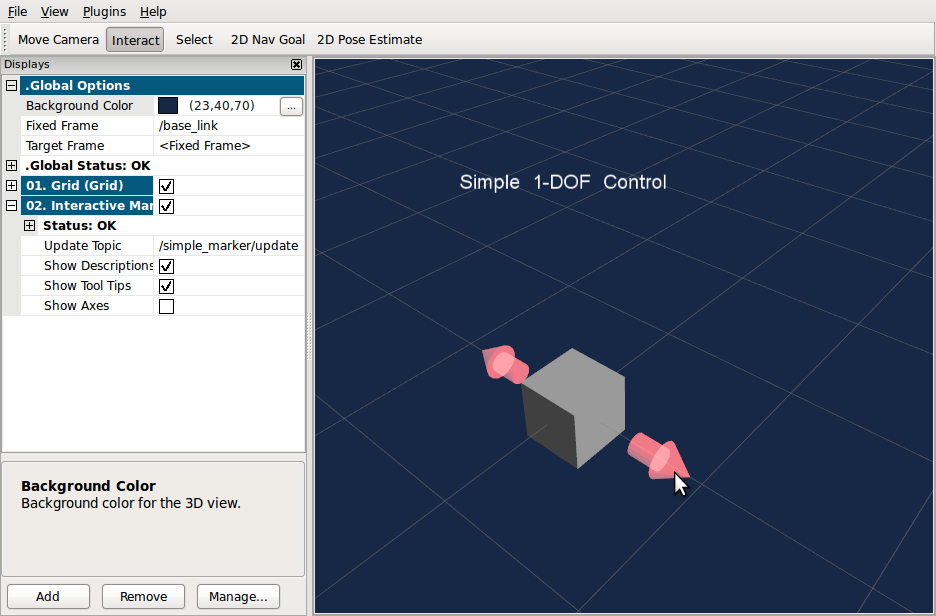This screenshot has width=936, height=616.
Task: Click the Background Color dark blue swatch
Action: [168, 106]
